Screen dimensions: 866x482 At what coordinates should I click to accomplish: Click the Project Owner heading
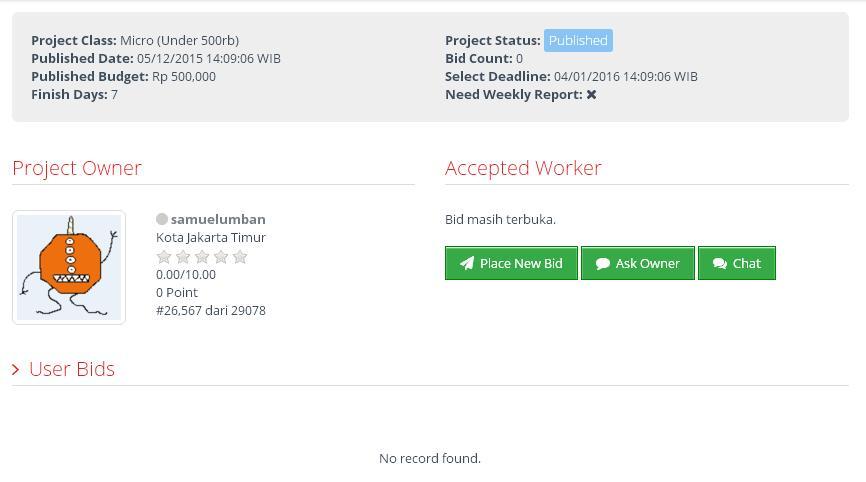click(x=77, y=168)
